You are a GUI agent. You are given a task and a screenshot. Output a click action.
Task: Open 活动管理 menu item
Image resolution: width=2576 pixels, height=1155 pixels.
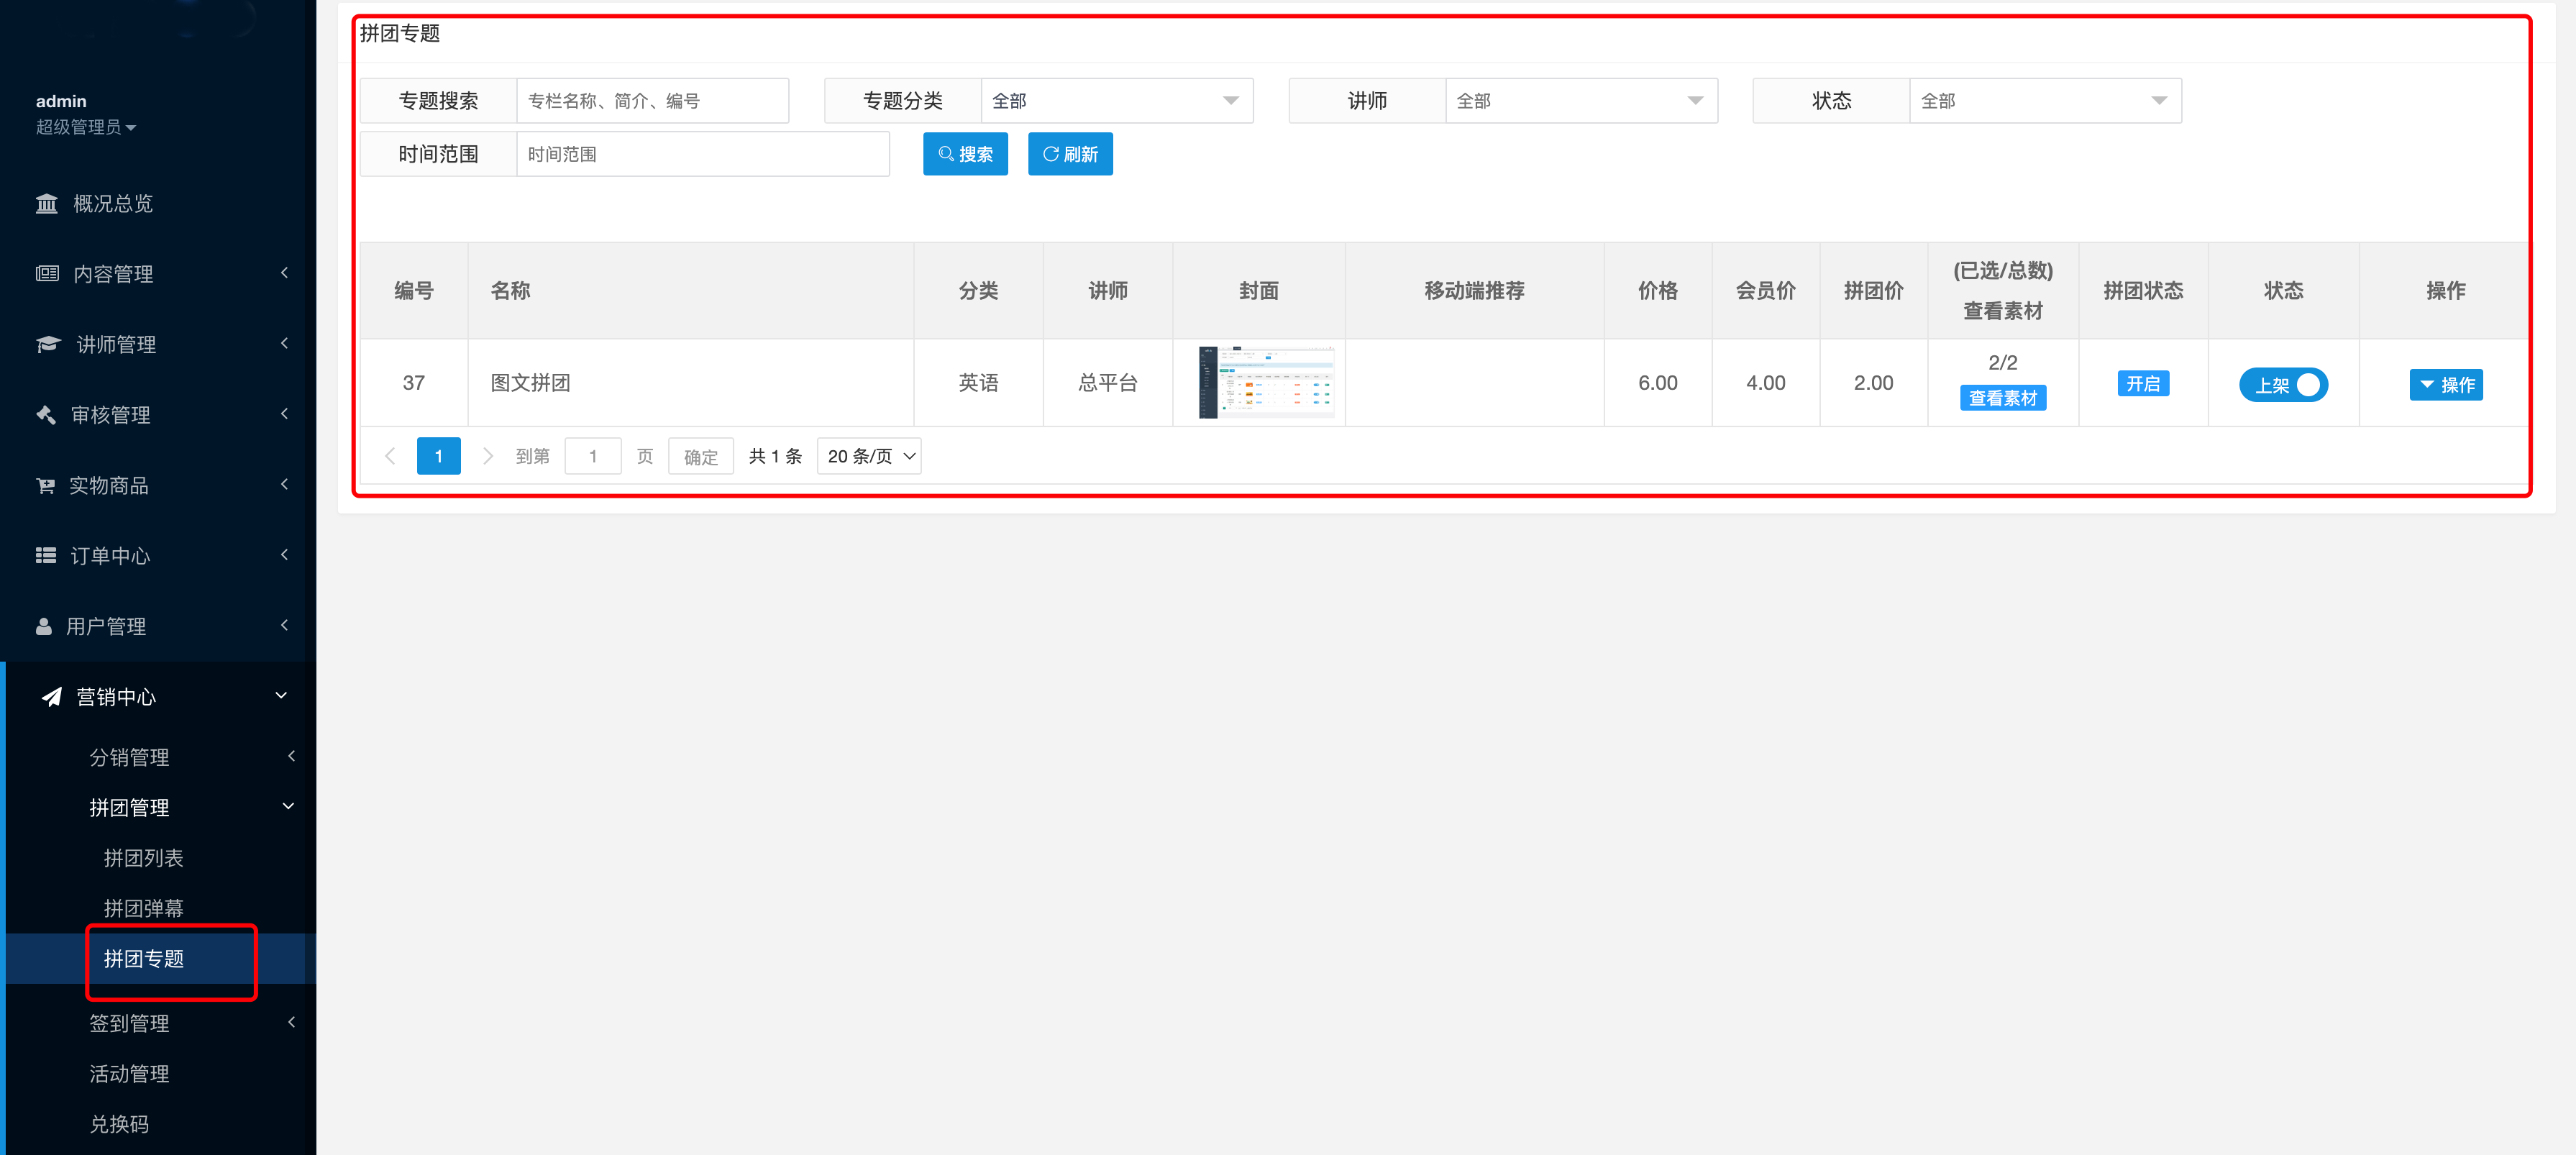129,1074
